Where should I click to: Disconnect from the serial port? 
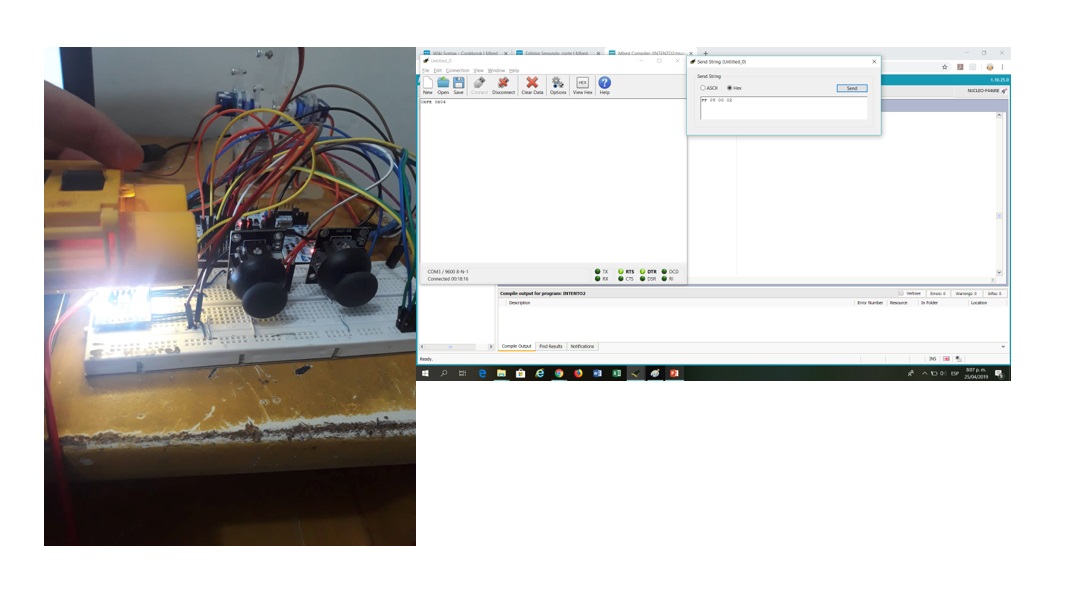point(503,85)
